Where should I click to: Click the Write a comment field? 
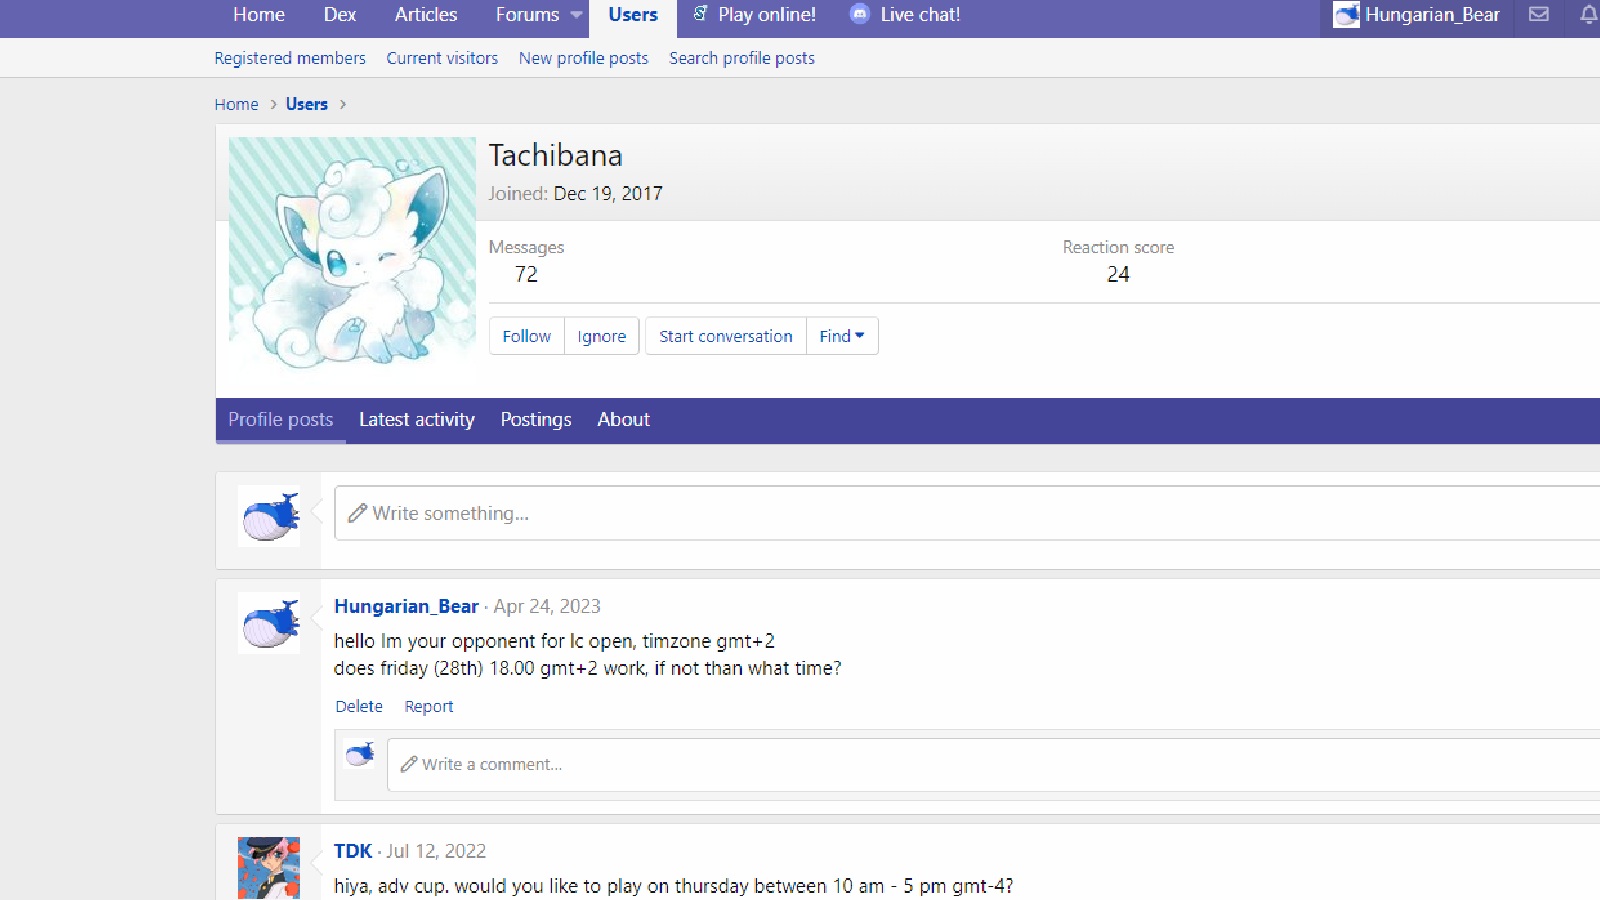coord(994,765)
